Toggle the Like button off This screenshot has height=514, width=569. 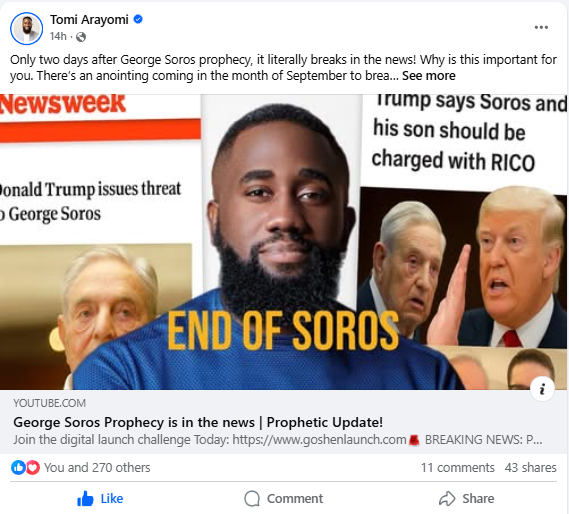[100, 498]
